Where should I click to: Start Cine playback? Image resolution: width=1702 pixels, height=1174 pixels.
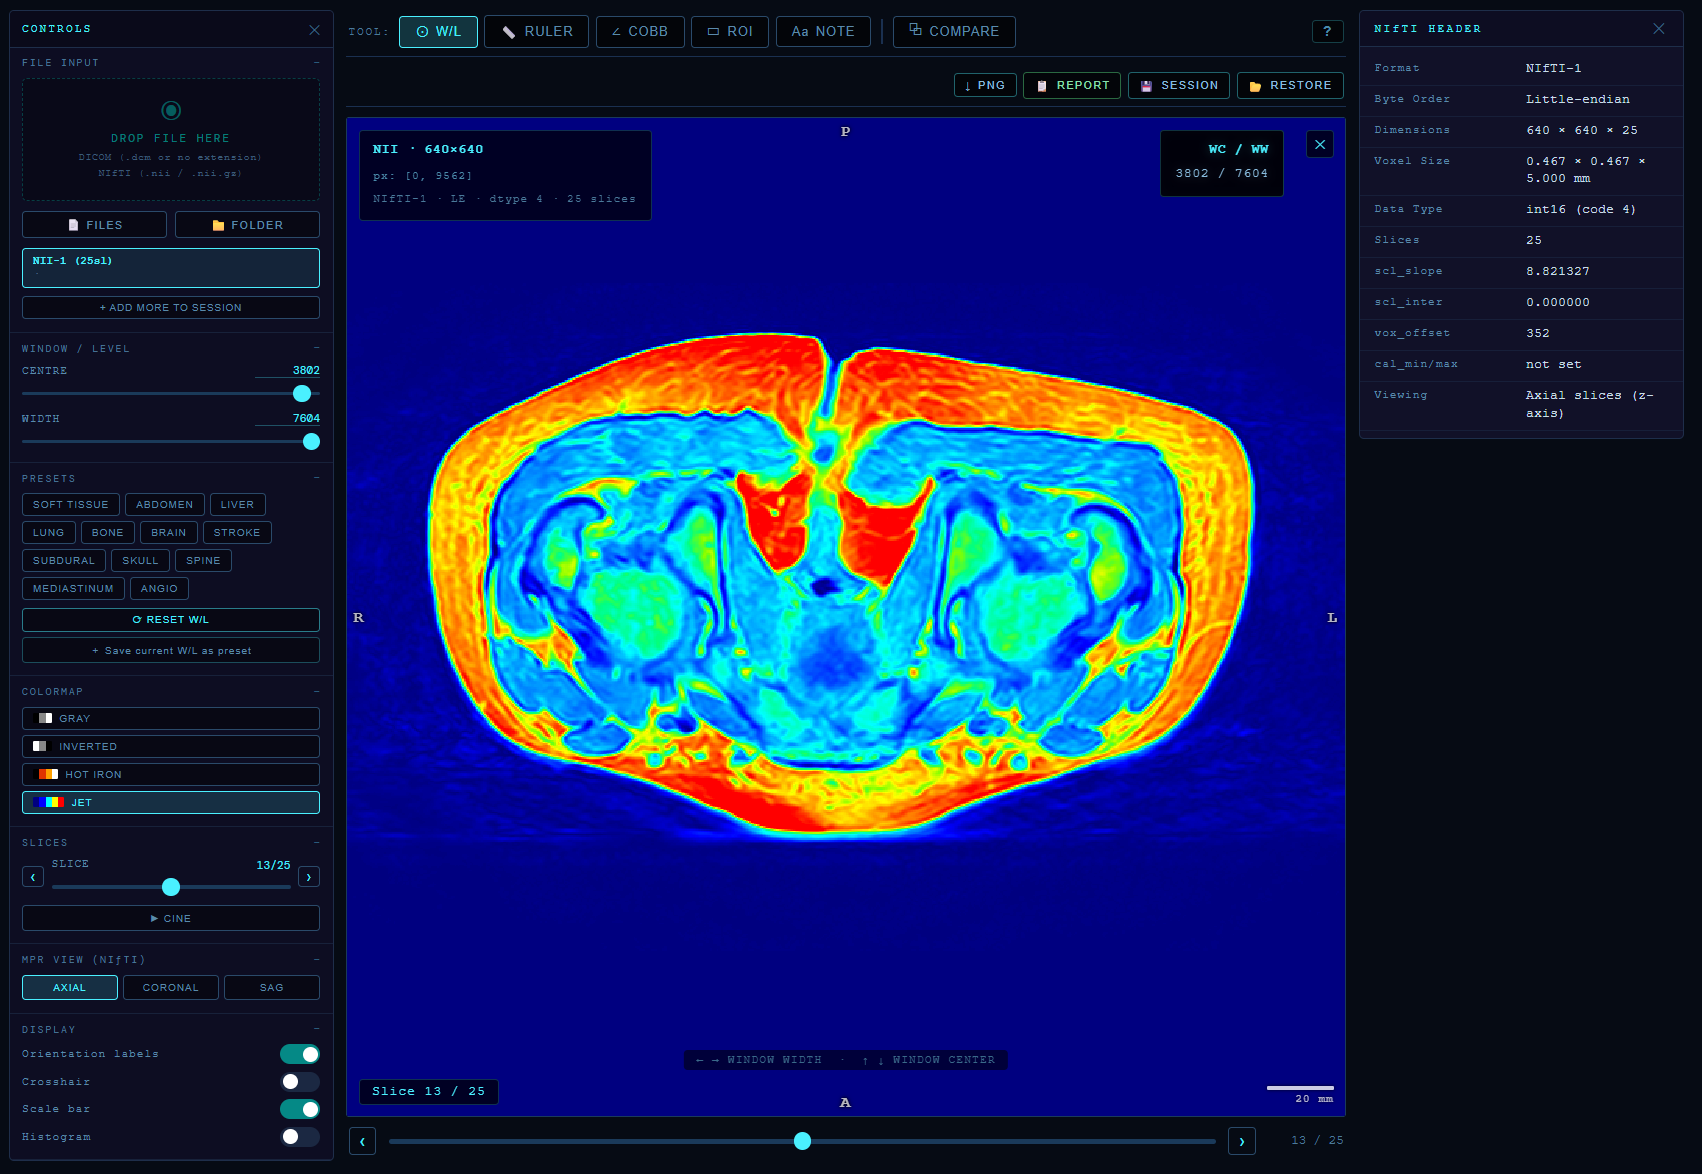point(171,918)
